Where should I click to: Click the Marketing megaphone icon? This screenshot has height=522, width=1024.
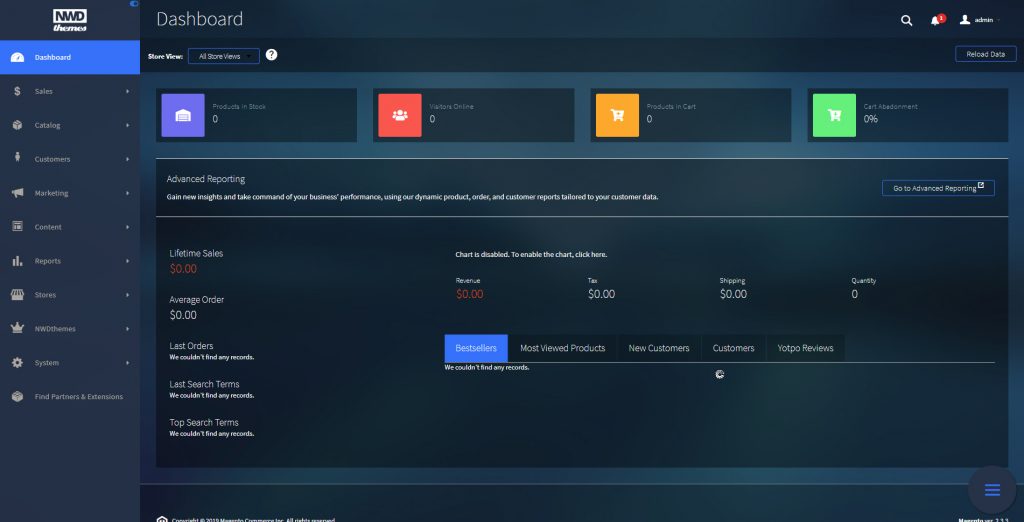pyautogui.click(x=18, y=193)
